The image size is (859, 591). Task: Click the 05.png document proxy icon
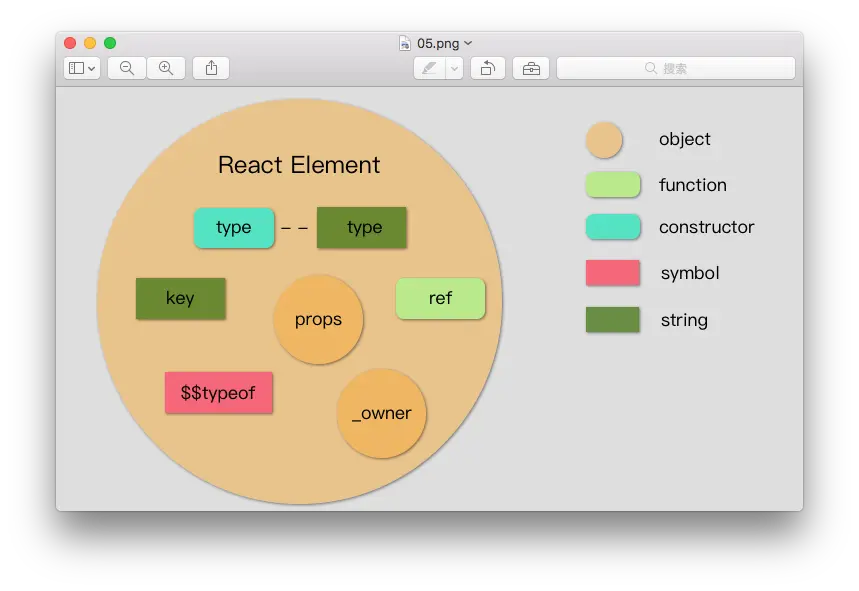point(405,43)
